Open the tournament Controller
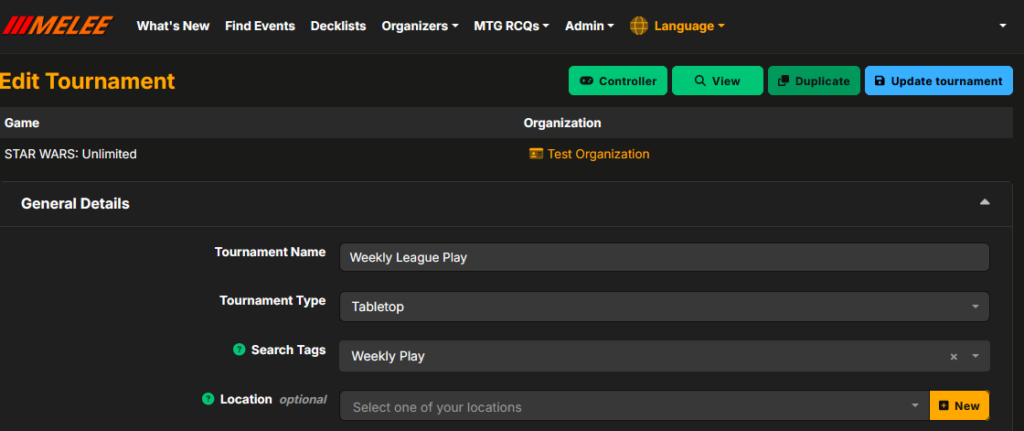 click(x=617, y=81)
